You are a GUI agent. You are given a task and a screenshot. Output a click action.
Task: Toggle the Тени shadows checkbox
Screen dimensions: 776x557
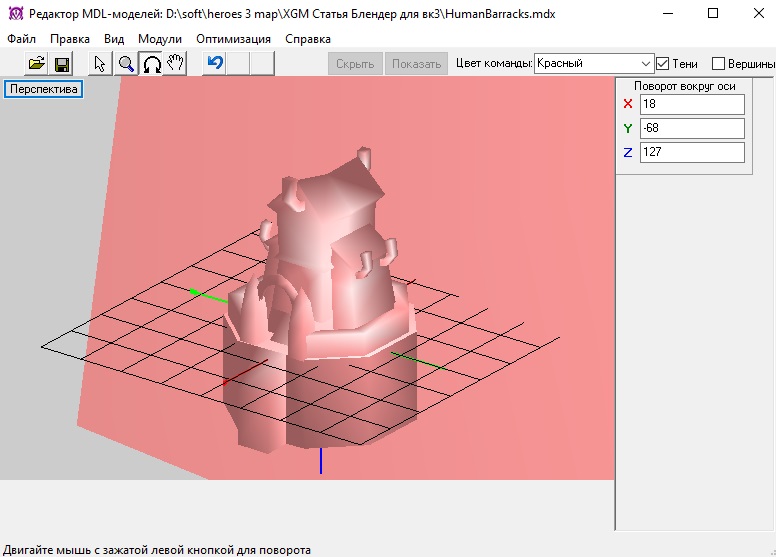pos(663,63)
